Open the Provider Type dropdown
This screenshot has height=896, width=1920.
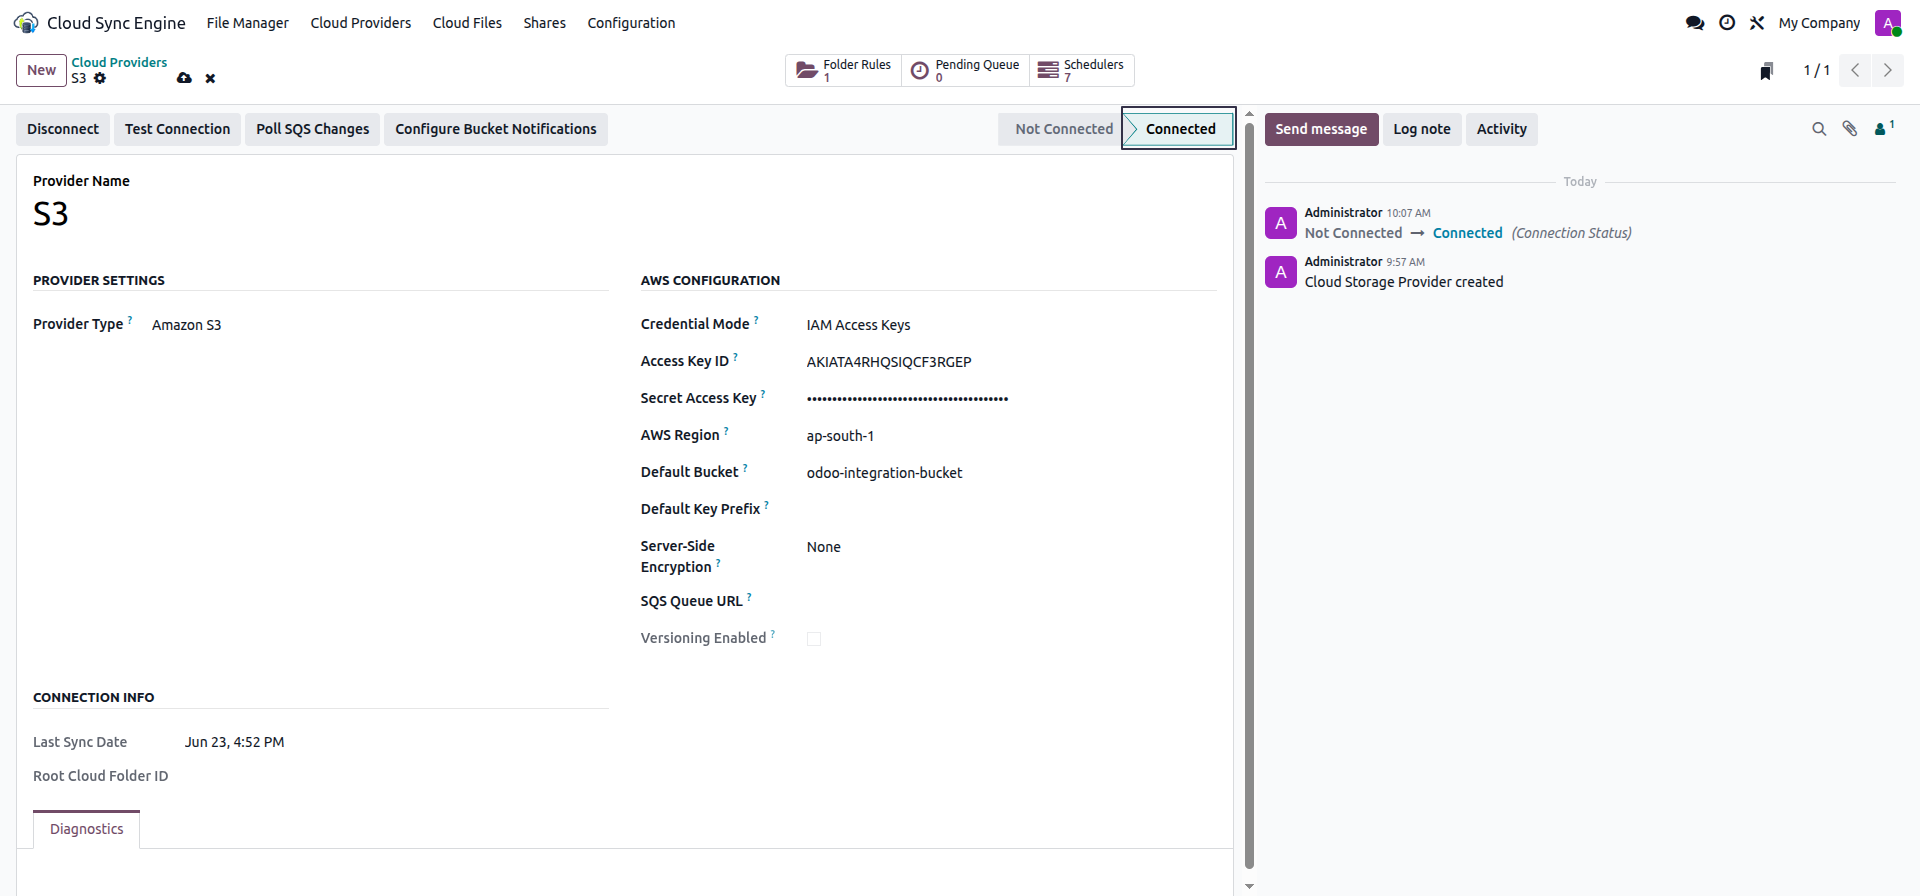click(380, 325)
